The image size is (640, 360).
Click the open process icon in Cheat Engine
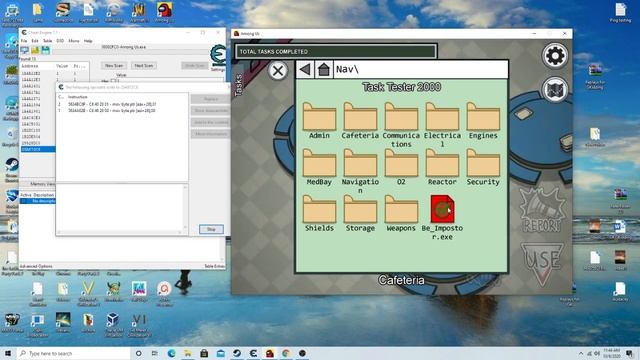pyautogui.click(x=24, y=50)
